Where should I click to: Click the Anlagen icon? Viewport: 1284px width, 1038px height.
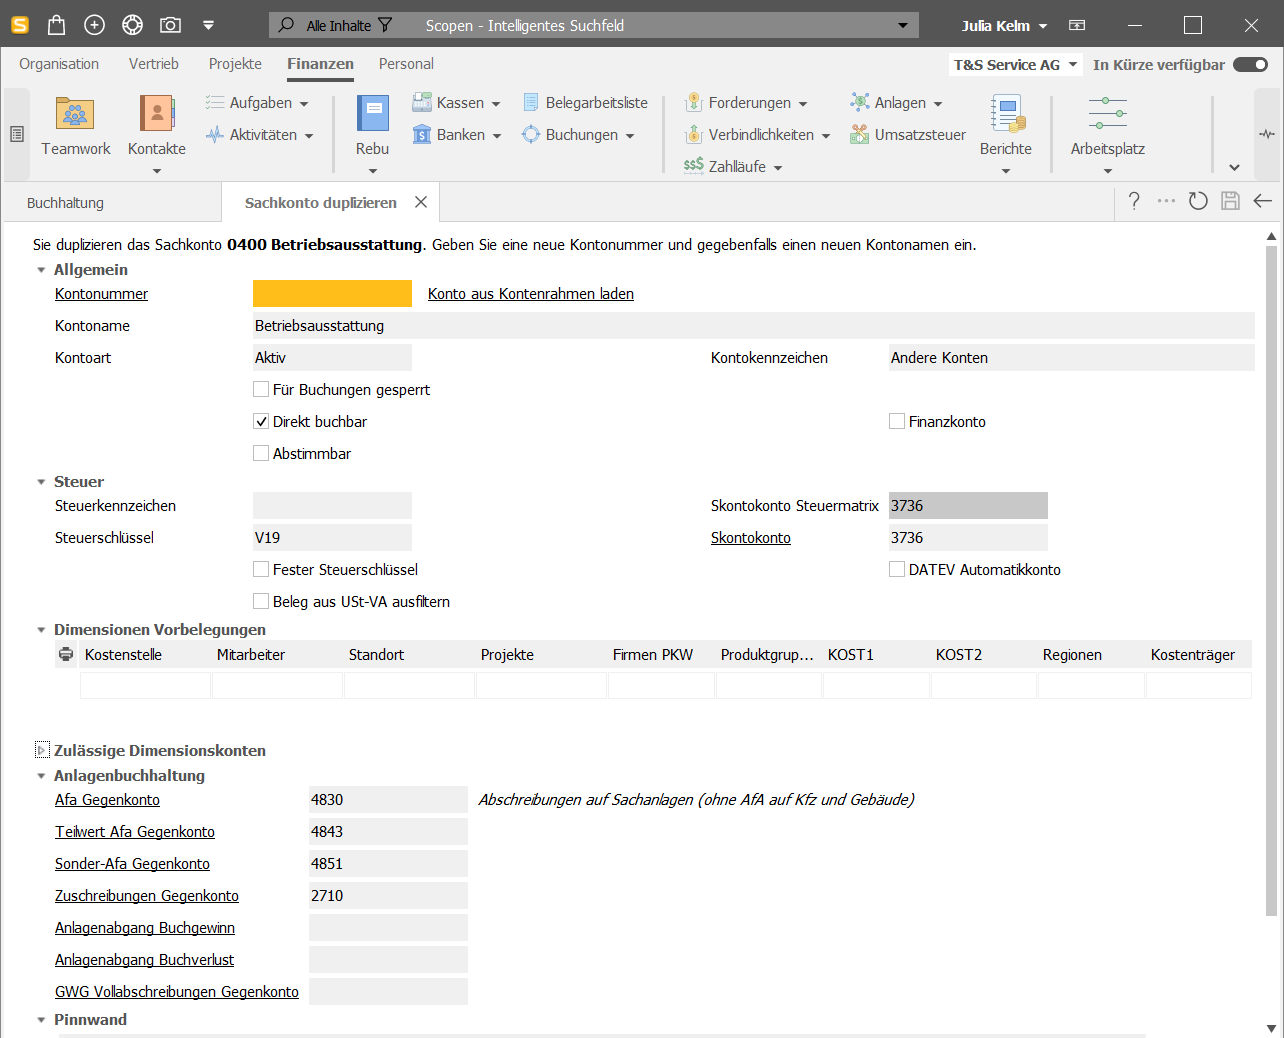pyautogui.click(x=860, y=102)
